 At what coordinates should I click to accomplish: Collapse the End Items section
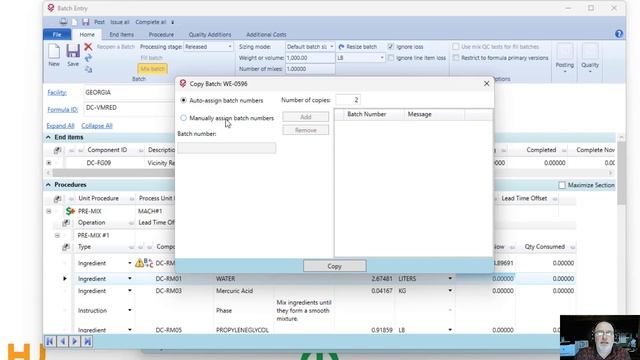[48, 138]
